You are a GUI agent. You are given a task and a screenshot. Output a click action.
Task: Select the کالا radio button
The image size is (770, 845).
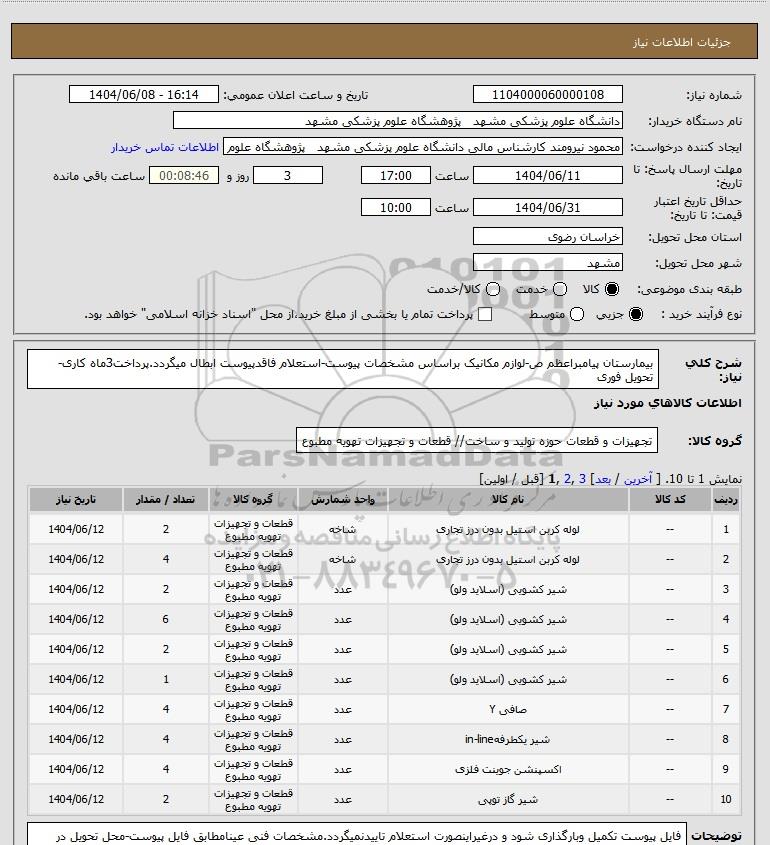click(612, 289)
